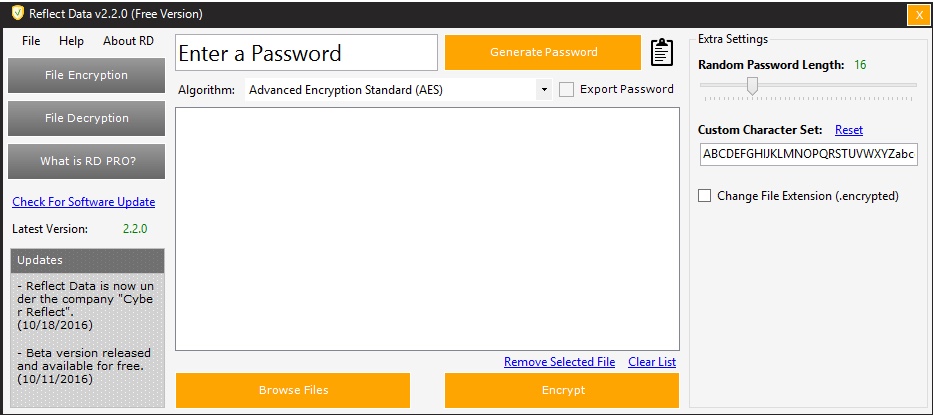Enable the Export Password checkbox
Viewport: 933px width, 415px height.
point(567,89)
